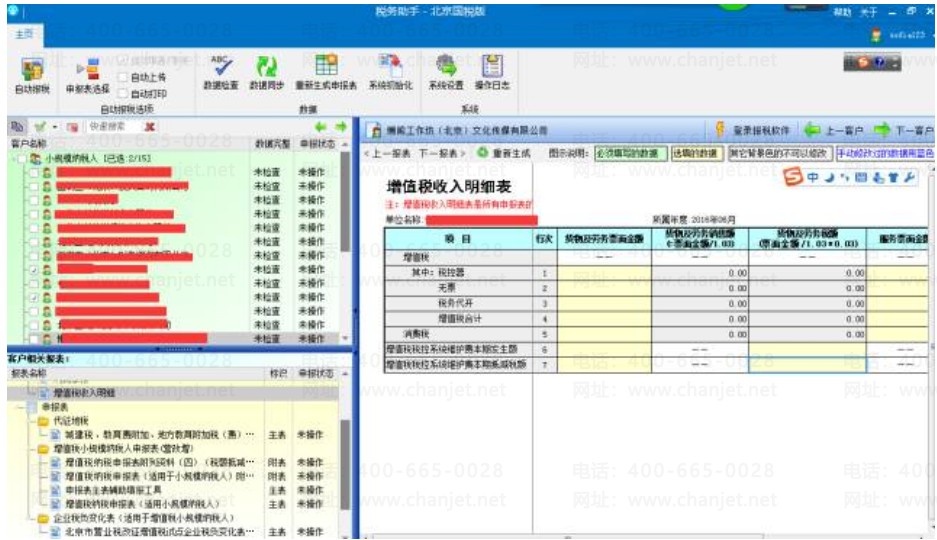Click Sogou moon half-width icon
Image resolution: width=937 pixels, height=540 pixels.
click(829, 177)
